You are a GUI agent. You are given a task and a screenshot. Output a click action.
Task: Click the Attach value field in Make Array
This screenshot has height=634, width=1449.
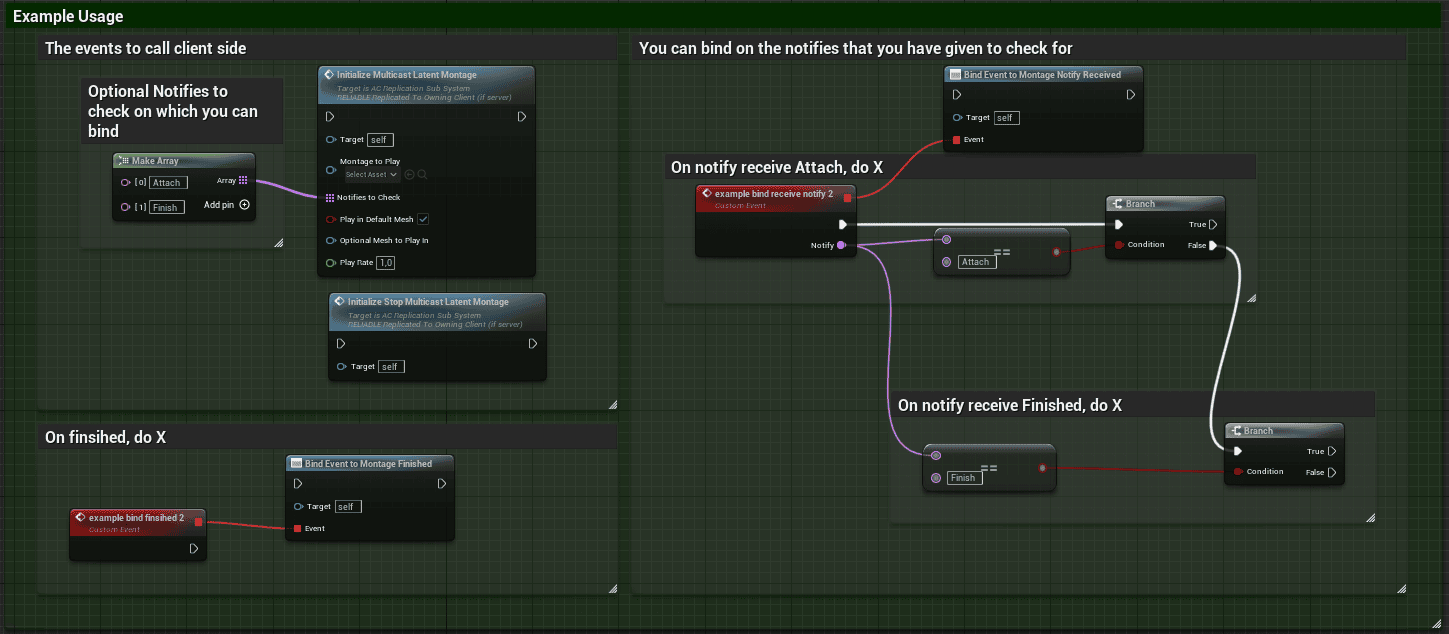click(168, 182)
